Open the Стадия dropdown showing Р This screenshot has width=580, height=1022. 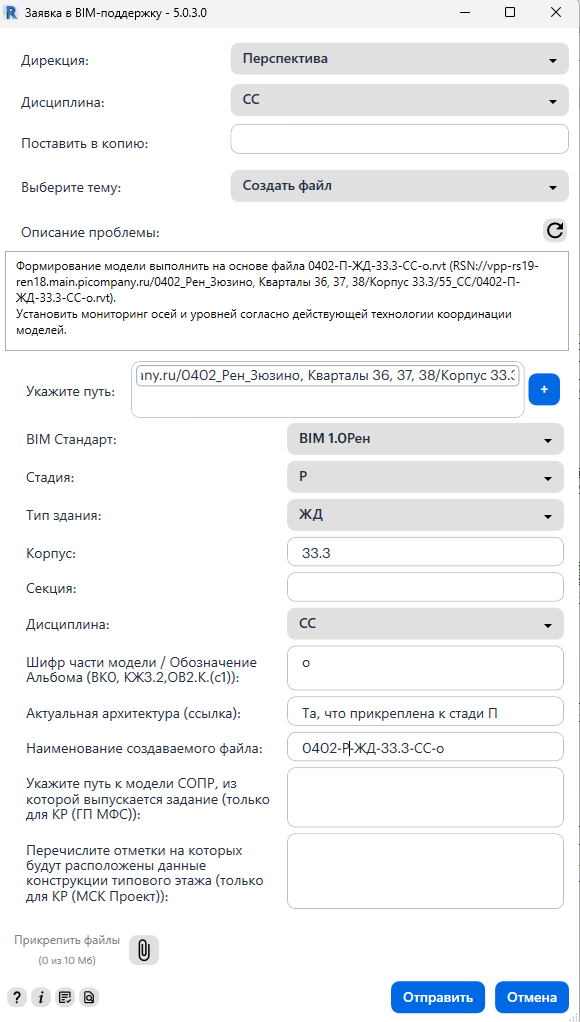tap(425, 476)
